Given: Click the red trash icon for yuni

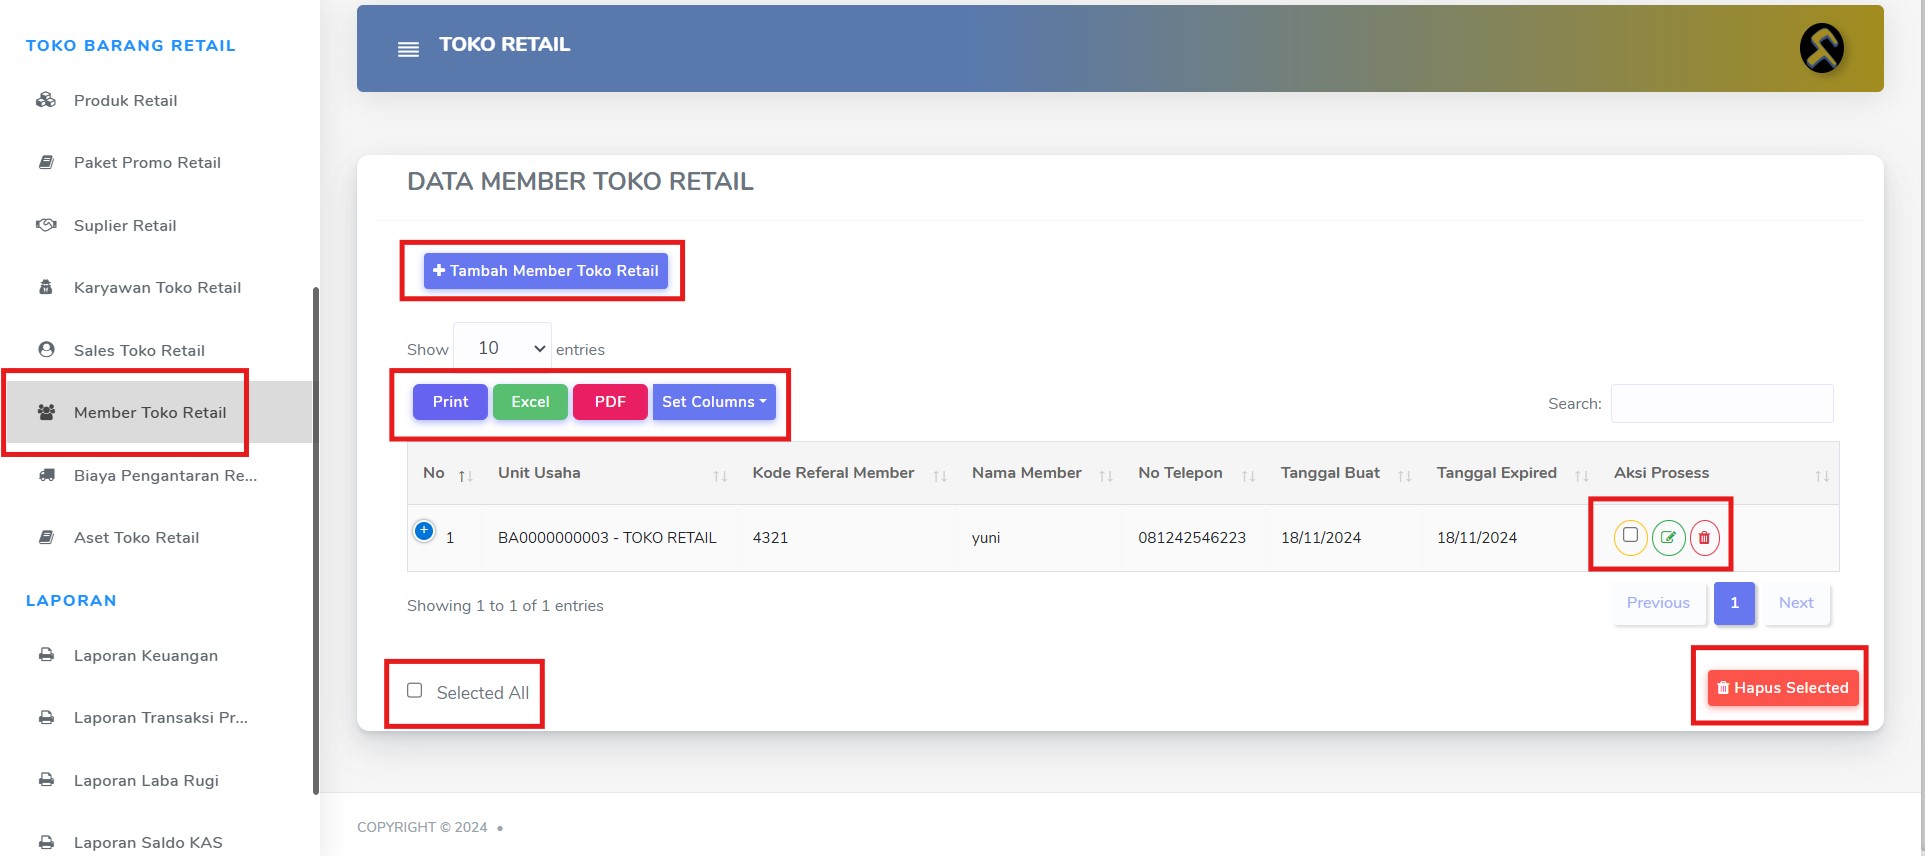Looking at the screenshot, I should click(x=1704, y=537).
